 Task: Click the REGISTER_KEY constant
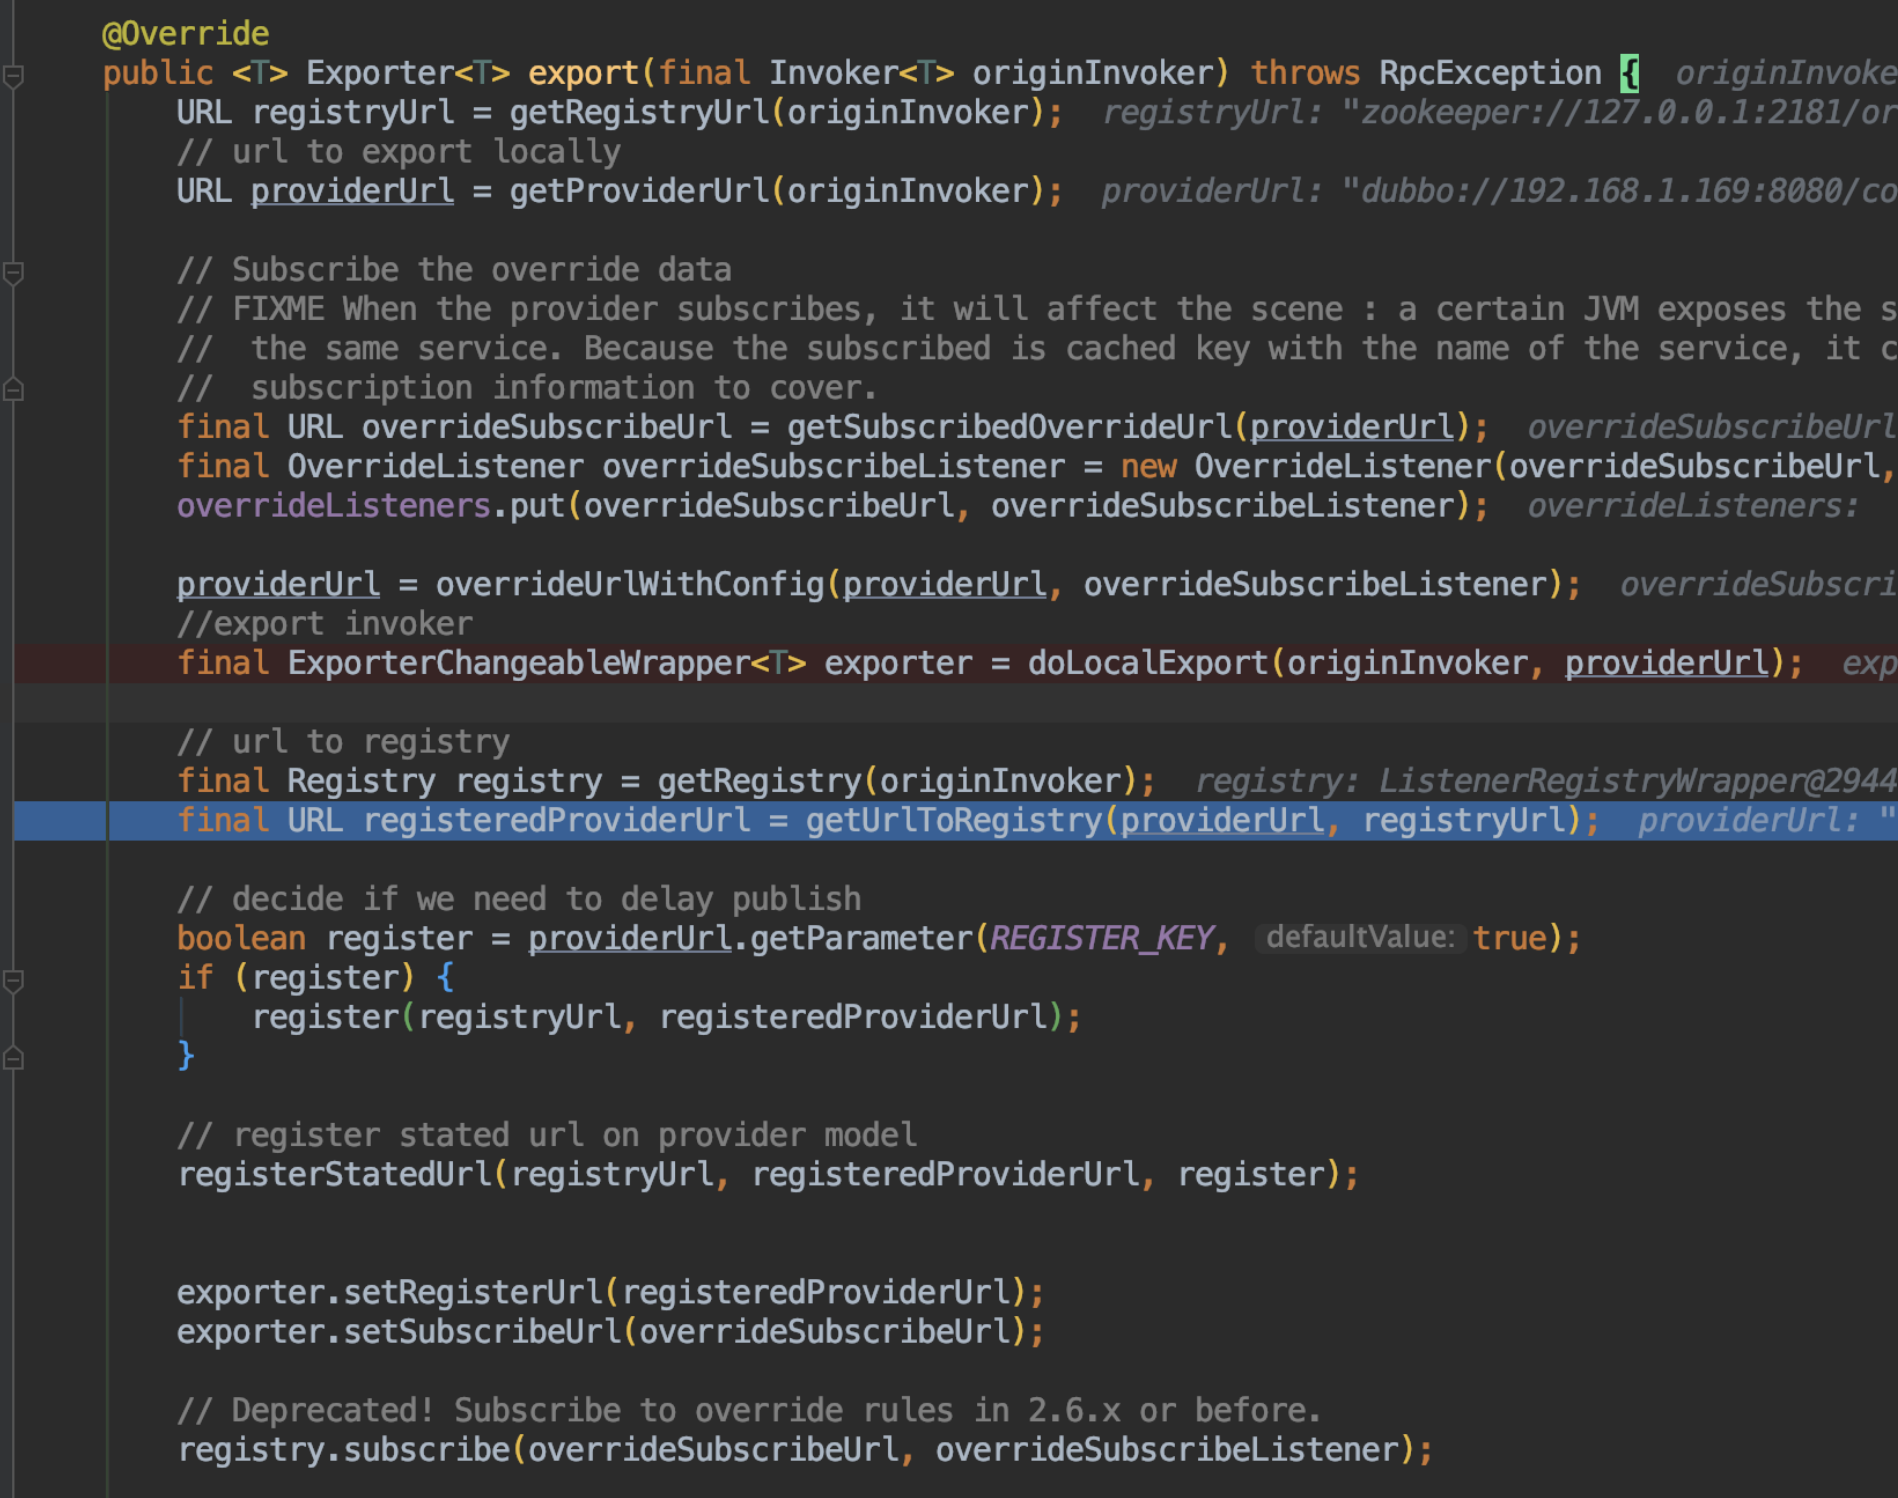coord(1102,939)
